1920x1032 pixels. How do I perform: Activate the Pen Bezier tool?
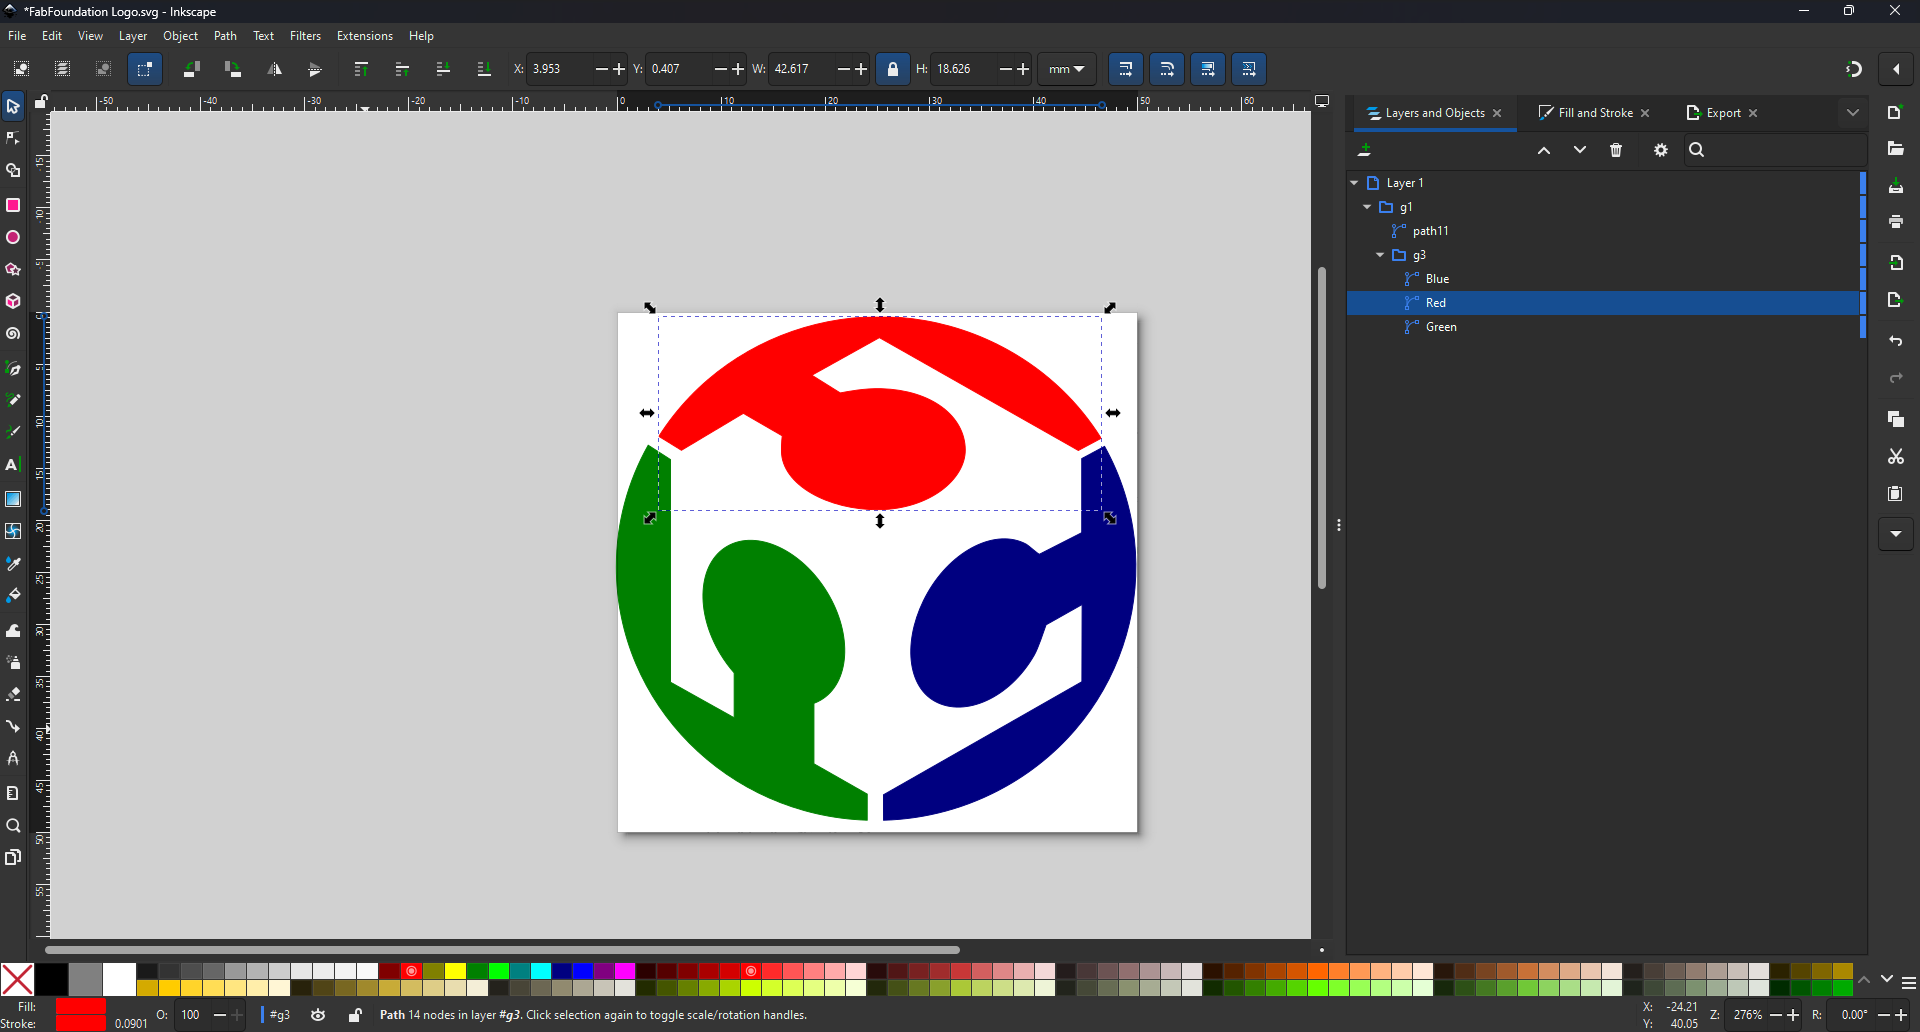coord(13,369)
